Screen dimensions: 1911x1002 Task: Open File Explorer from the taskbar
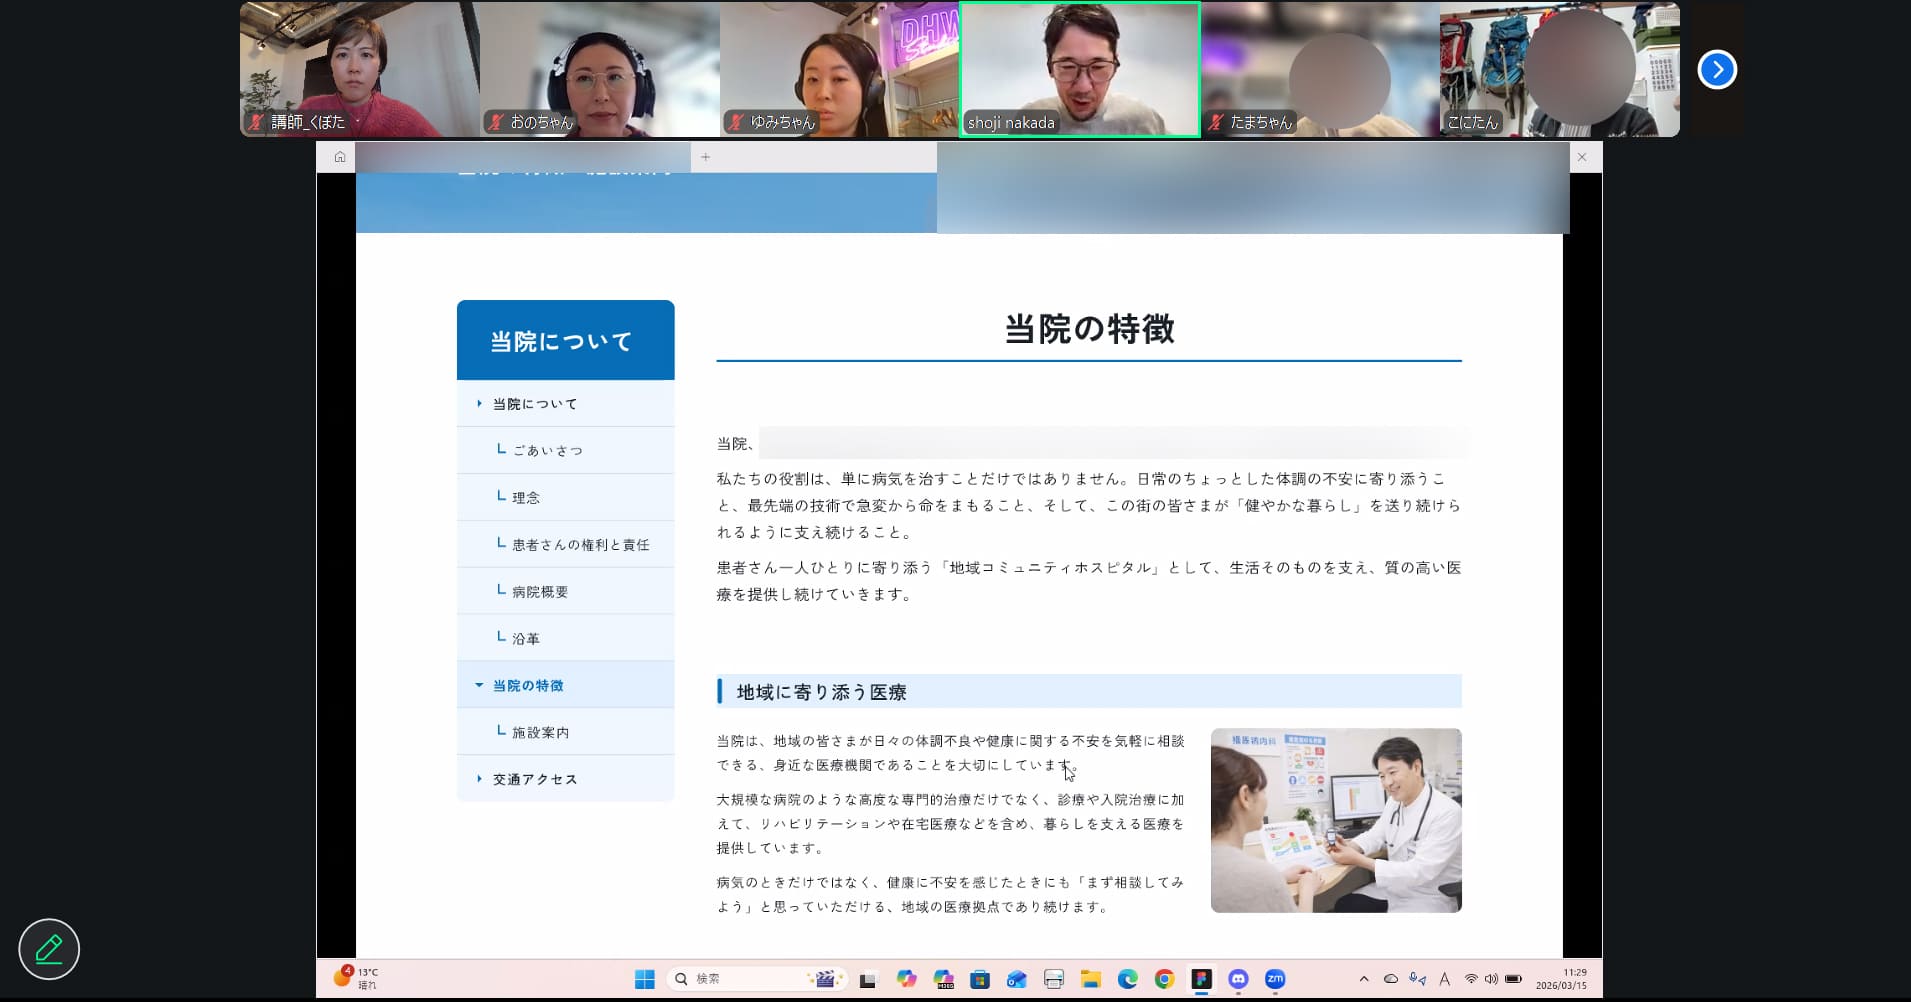click(1090, 979)
